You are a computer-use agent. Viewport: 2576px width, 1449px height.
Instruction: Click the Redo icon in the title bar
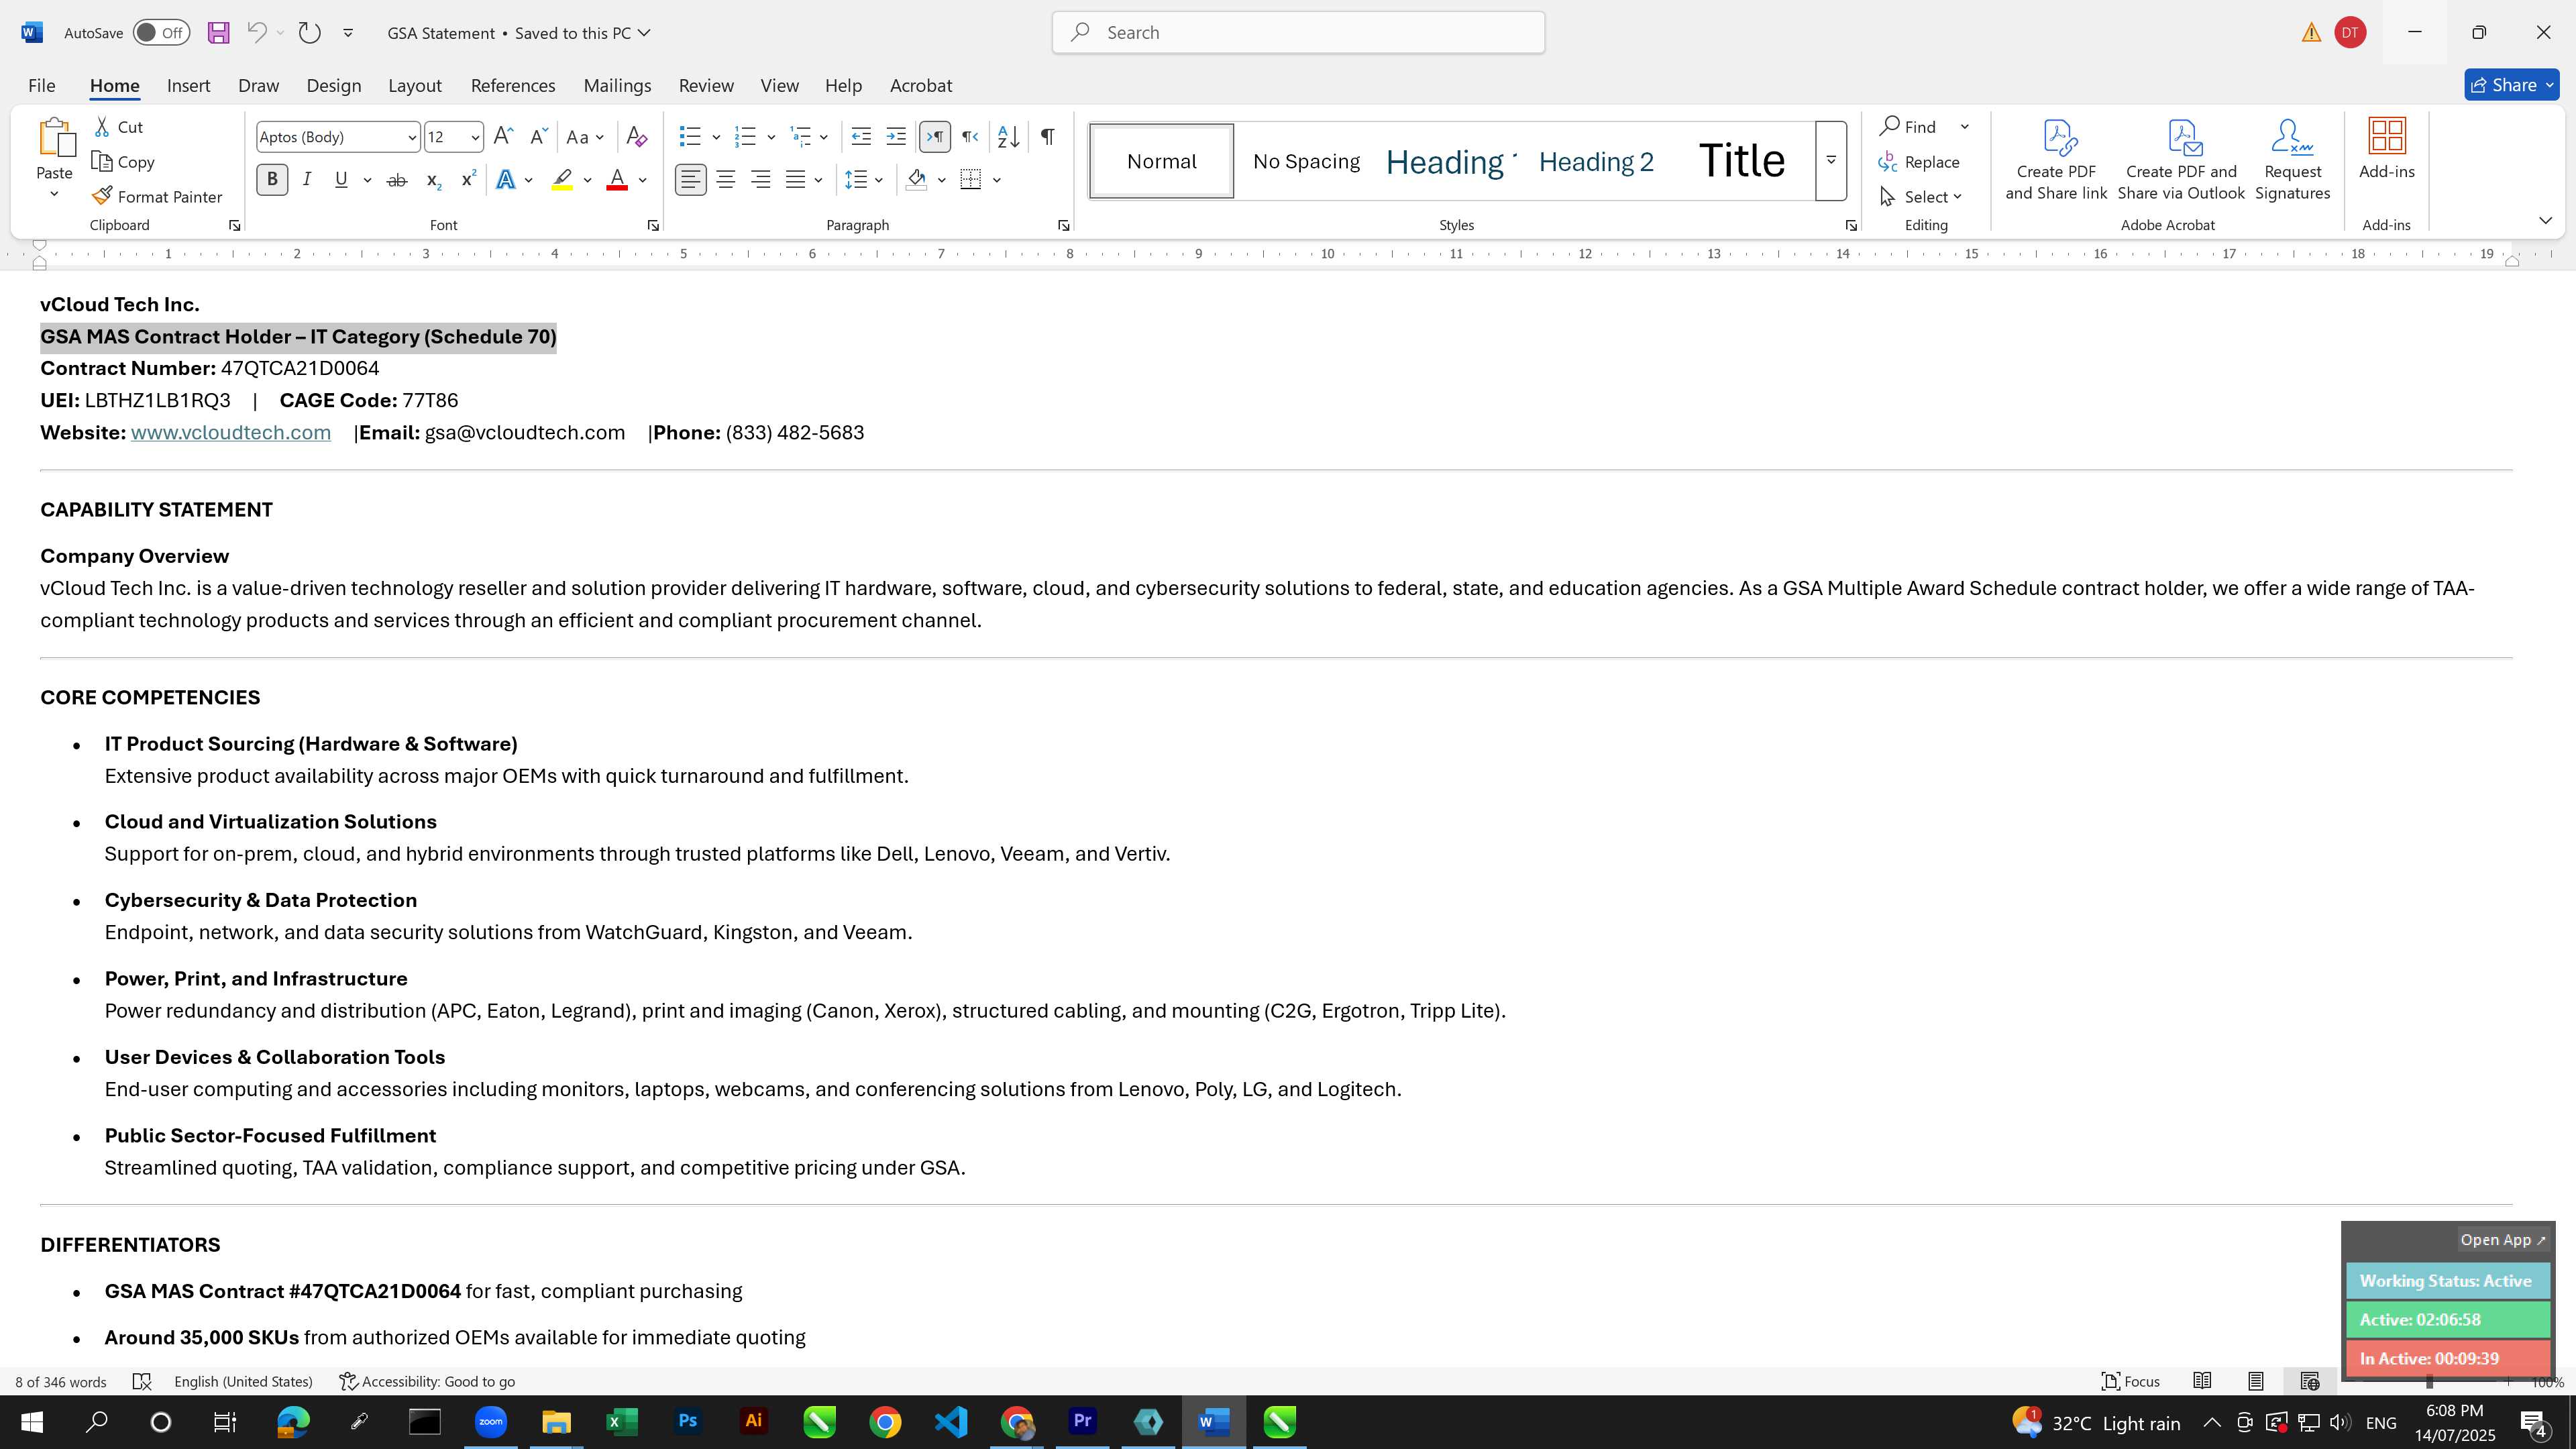pyautogui.click(x=310, y=33)
